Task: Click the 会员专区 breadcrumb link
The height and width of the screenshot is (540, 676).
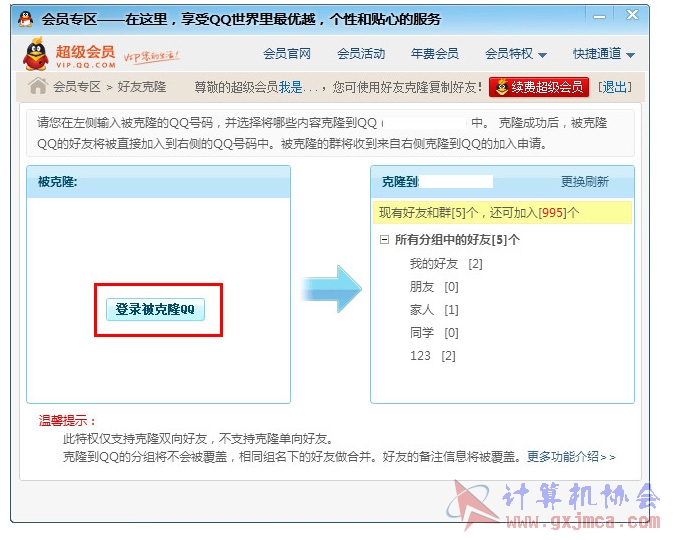Action: pyautogui.click(x=77, y=87)
